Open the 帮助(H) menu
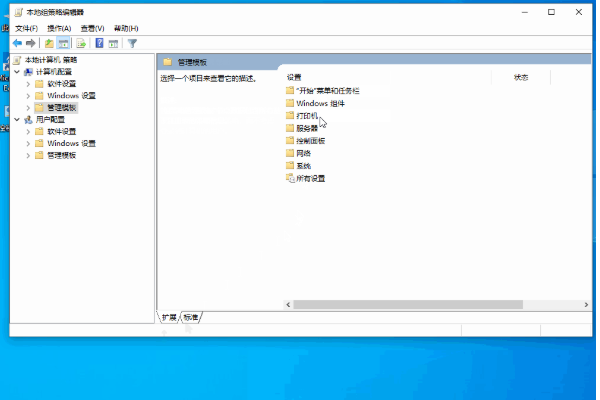This screenshot has height=400, width=600. 126,29
